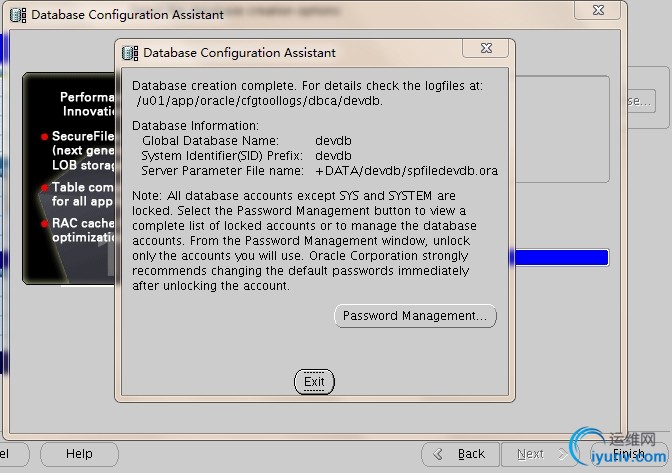The image size is (672, 473).
Task: Select the spfile path +DATA/devdb/spfiledevdb.ora
Action: [x=406, y=171]
